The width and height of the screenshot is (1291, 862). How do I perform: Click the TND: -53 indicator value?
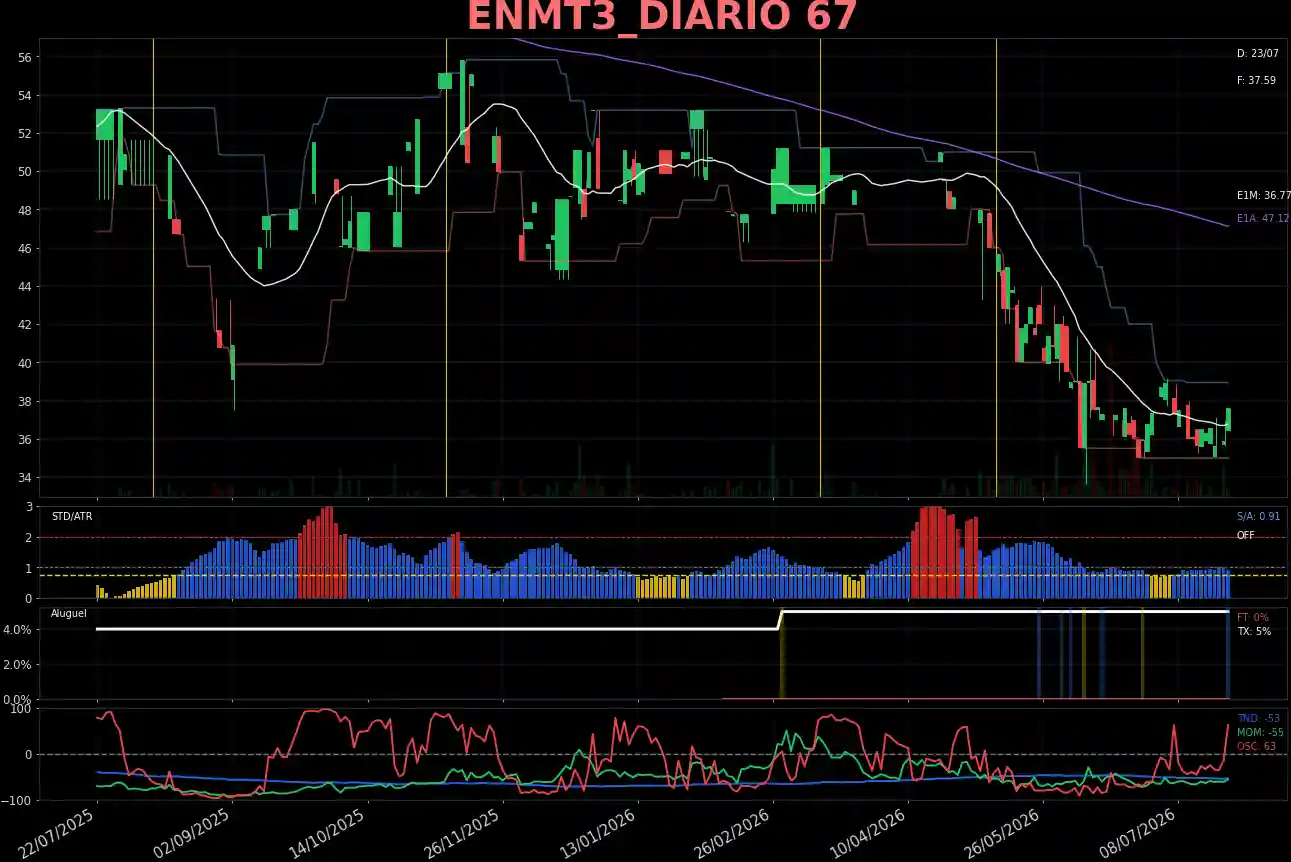tap(1258, 718)
